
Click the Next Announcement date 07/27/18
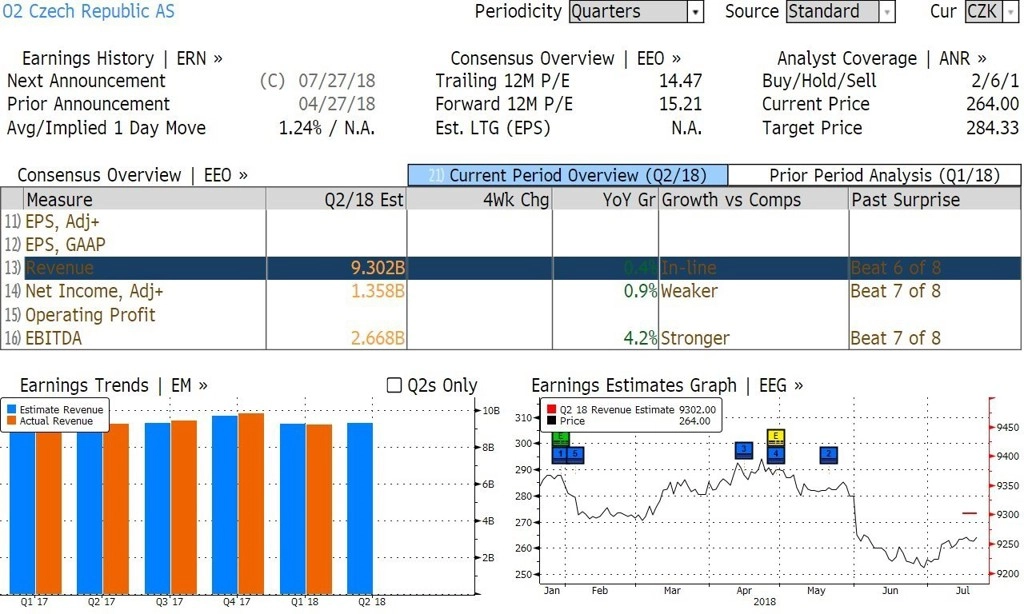tap(336, 80)
